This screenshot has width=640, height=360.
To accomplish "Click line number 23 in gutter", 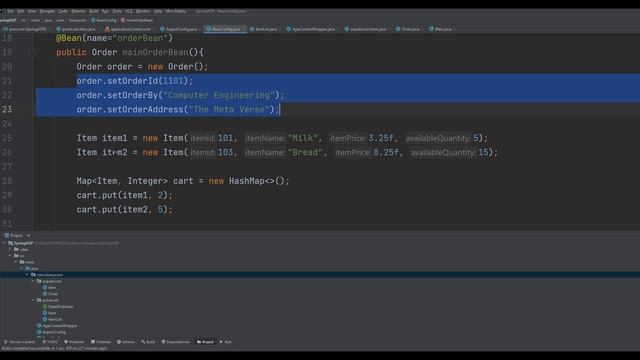I will pos(7,109).
